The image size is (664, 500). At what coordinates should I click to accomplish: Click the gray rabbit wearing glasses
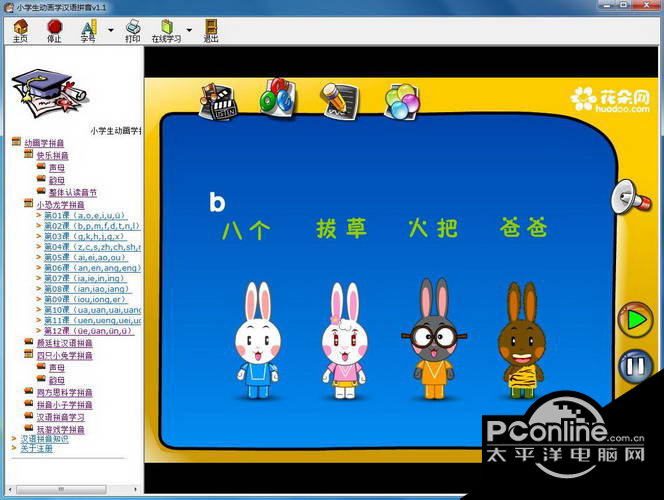[434, 339]
